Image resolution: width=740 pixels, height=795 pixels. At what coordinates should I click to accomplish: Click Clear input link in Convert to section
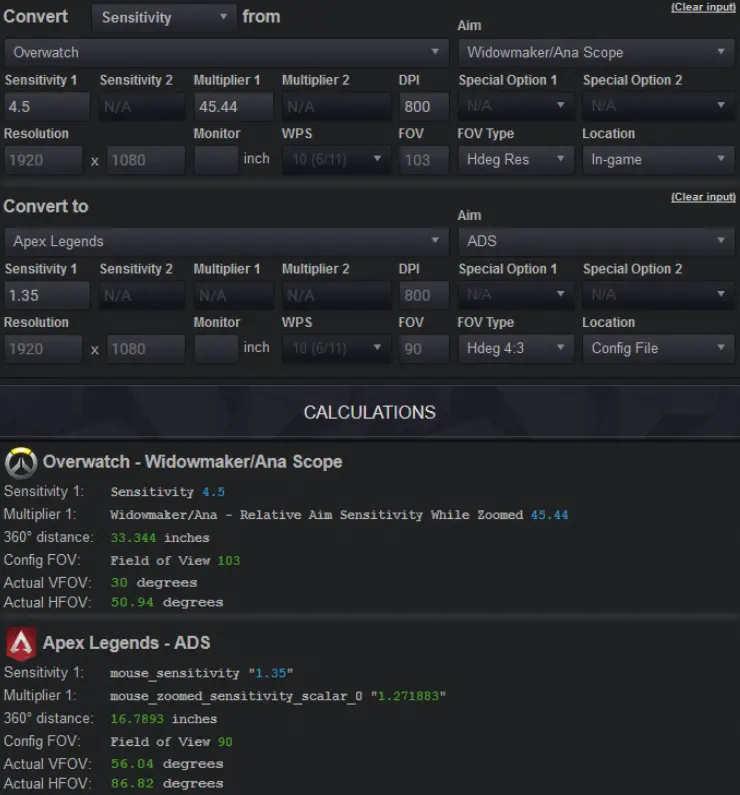tap(703, 197)
